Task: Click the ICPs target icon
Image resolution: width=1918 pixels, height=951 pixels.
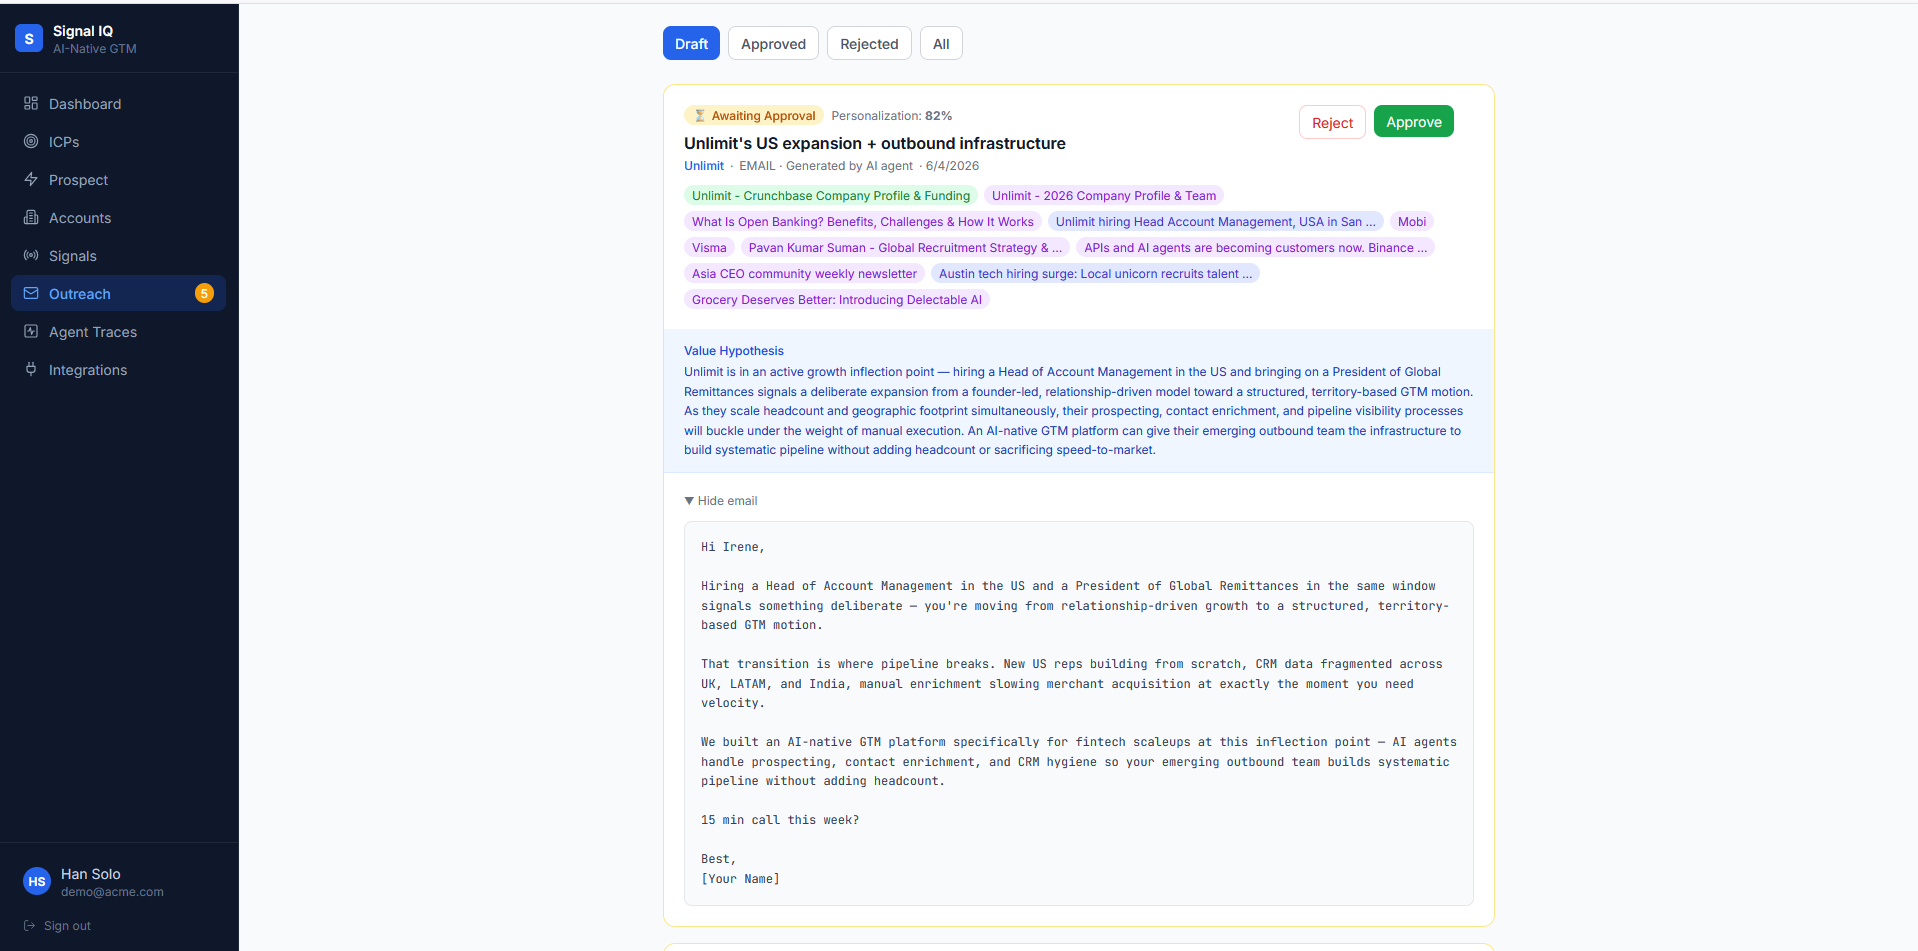Action: (x=31, y=141)
